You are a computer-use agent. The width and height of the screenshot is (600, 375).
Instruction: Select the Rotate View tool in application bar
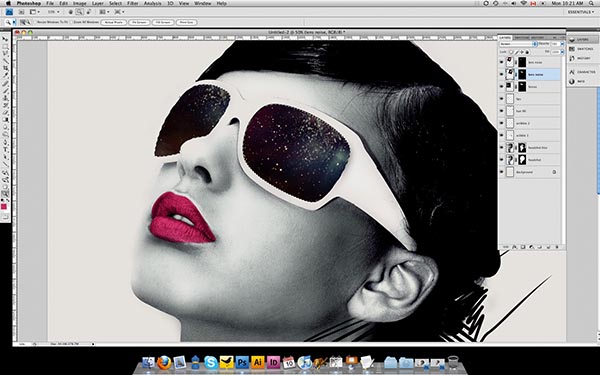point(89,12)
